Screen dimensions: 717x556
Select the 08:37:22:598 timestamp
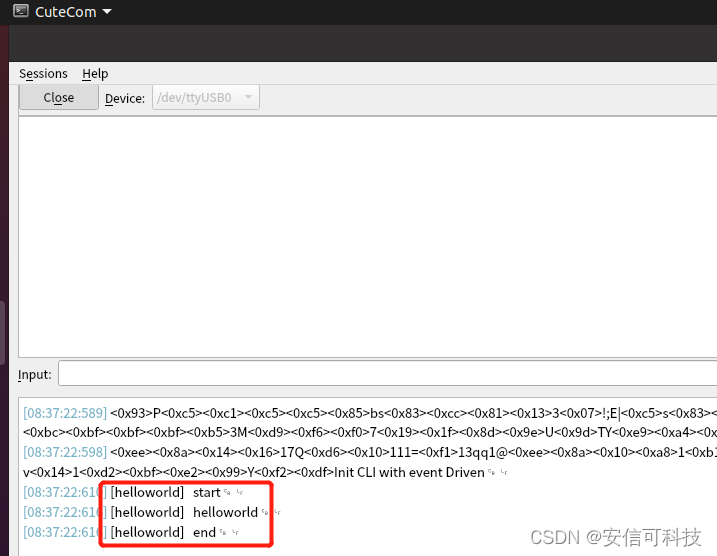65,452
